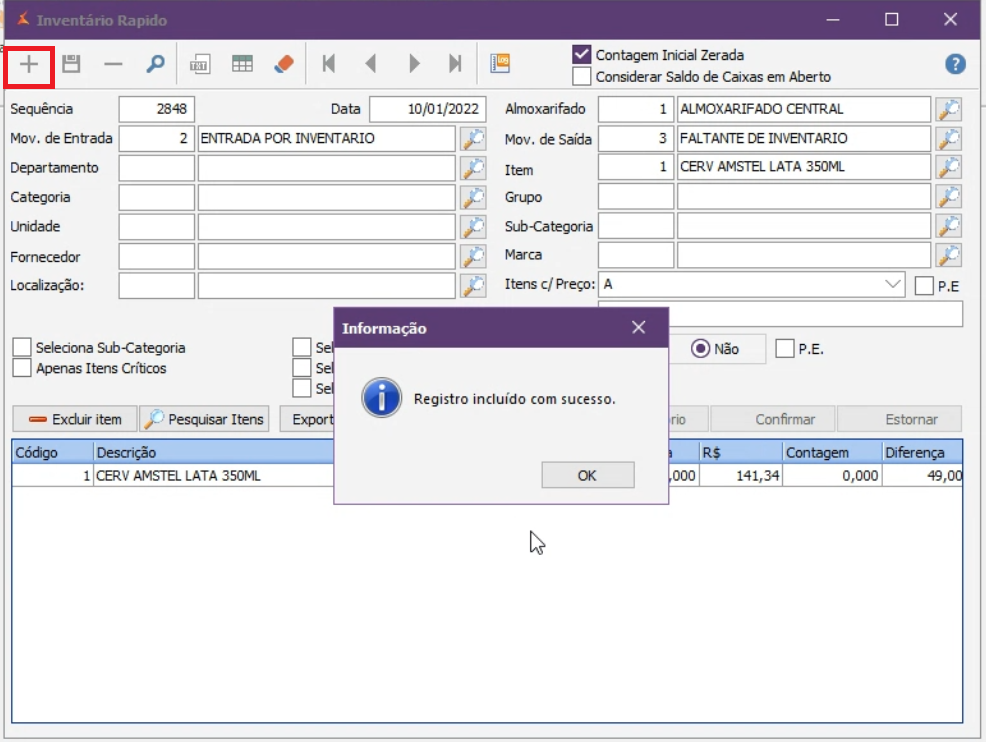Click the 141,34 value cell
Screen dimensions: 986x742
[x=741, y=475]
